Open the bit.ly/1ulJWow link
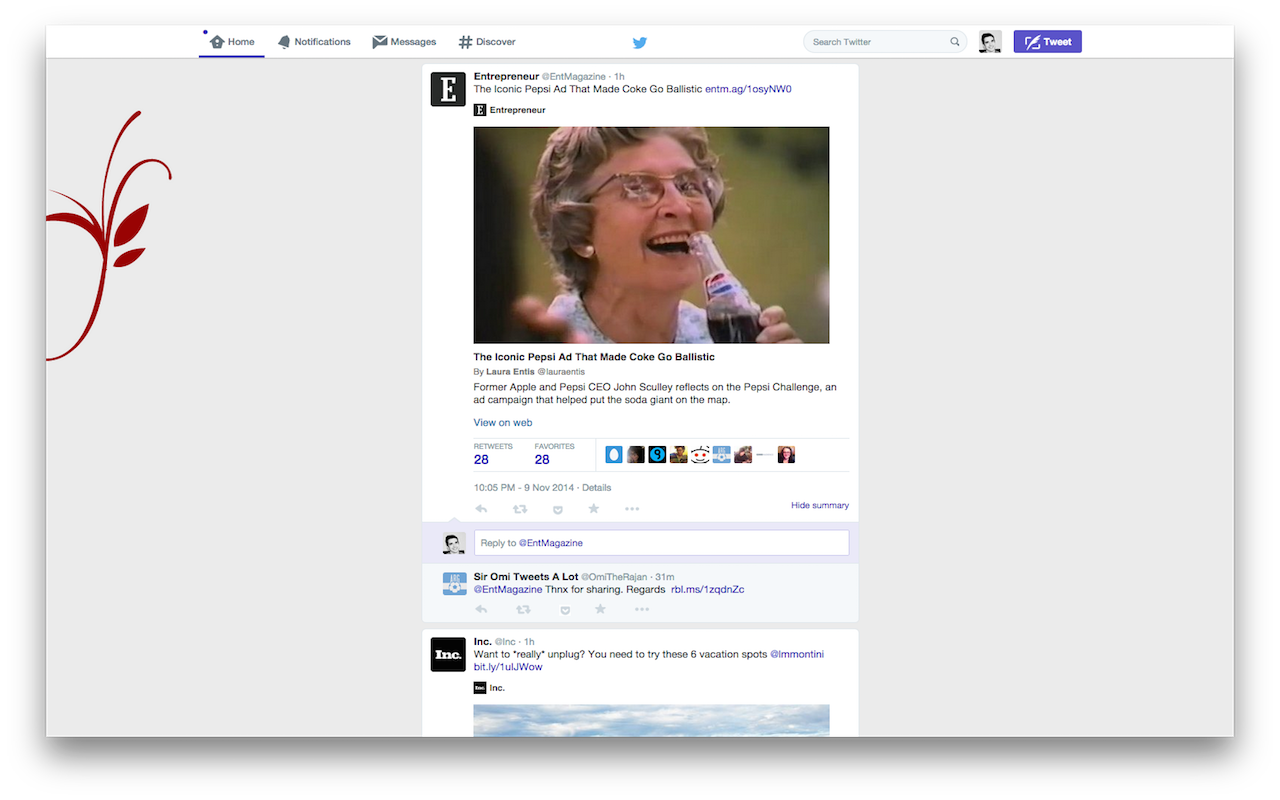This screenshot has height=800, width=1280. 508,667
